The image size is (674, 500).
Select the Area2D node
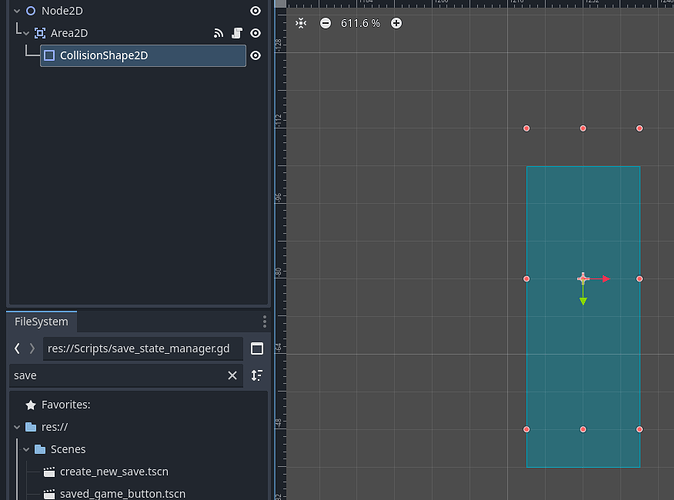69,33
